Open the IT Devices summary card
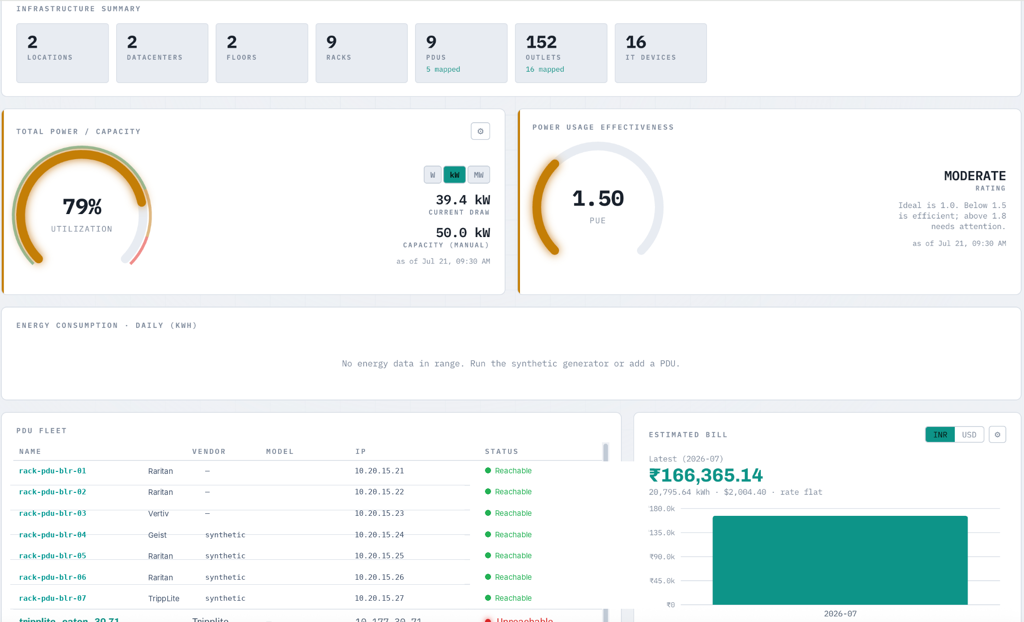Screen dimensions: 1024x622 click(x=661, y=53)
